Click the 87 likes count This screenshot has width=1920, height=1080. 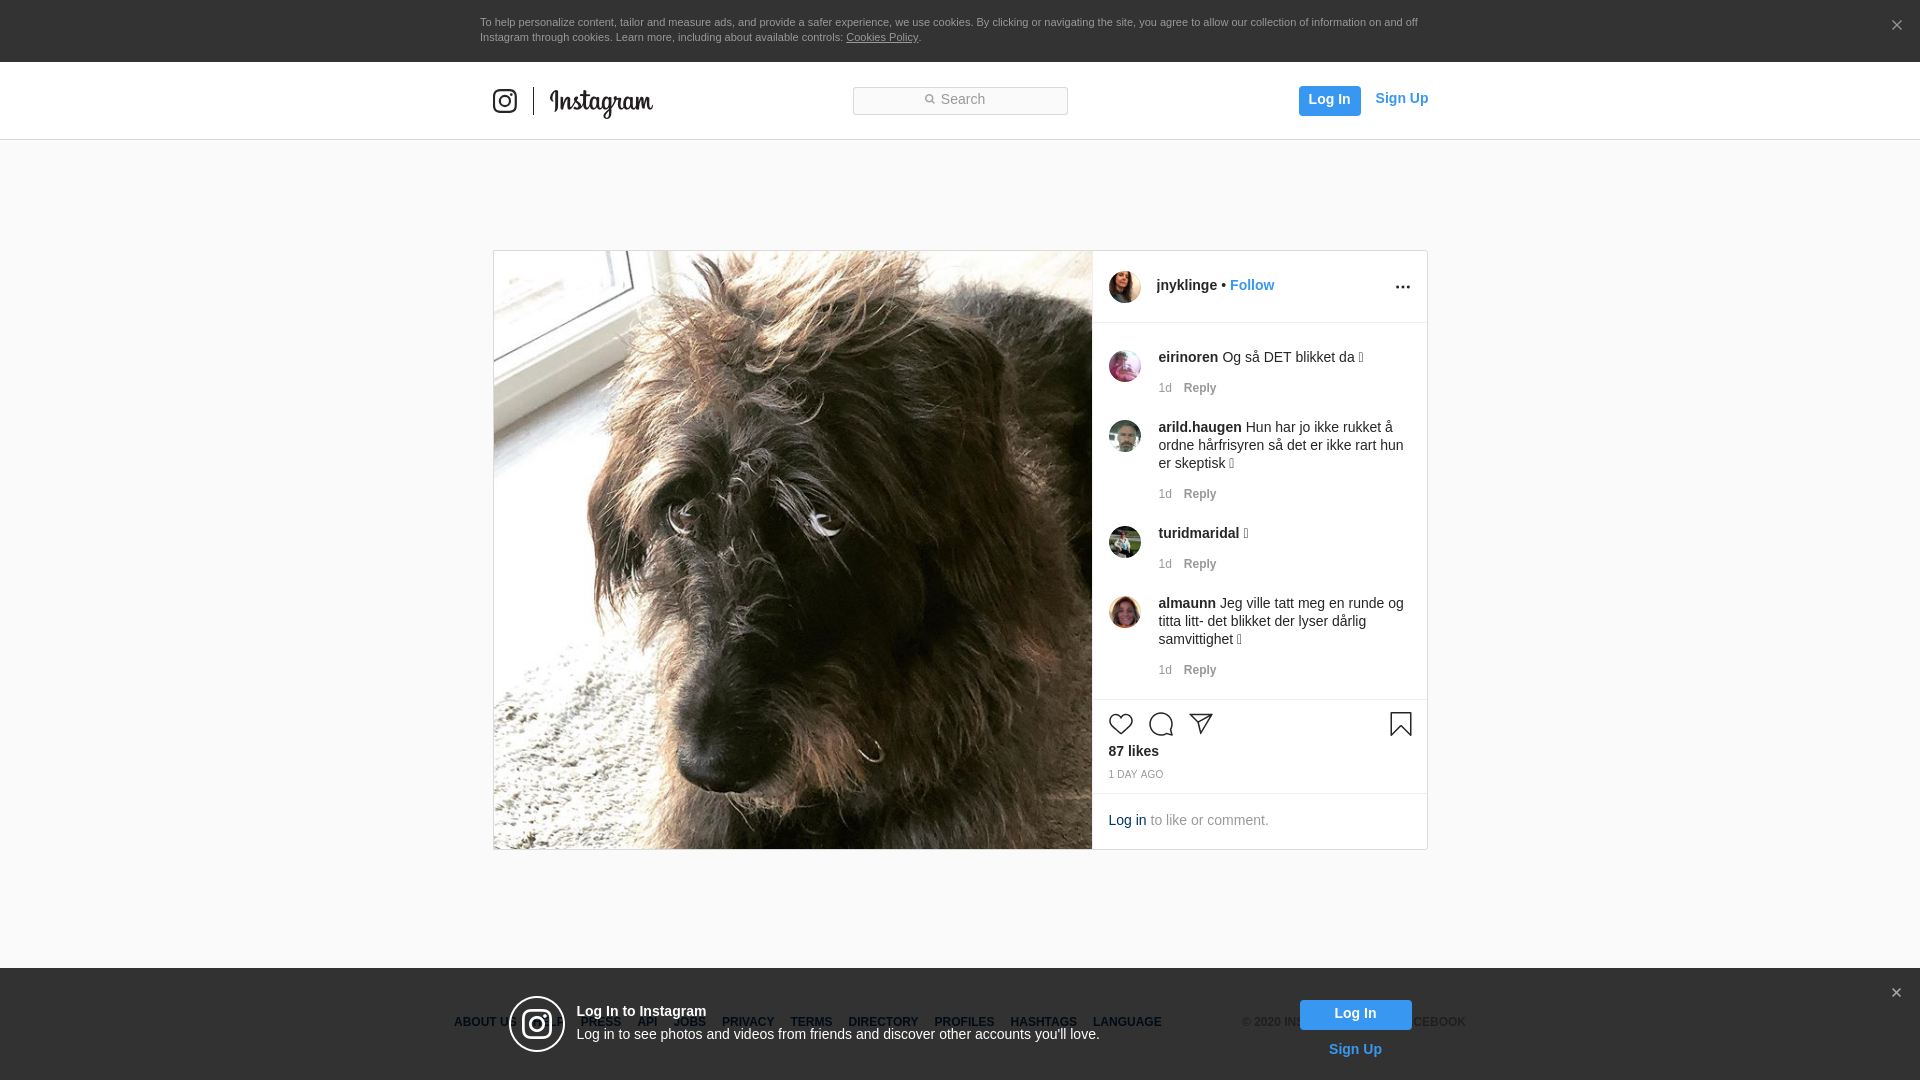pos(1133,751)
